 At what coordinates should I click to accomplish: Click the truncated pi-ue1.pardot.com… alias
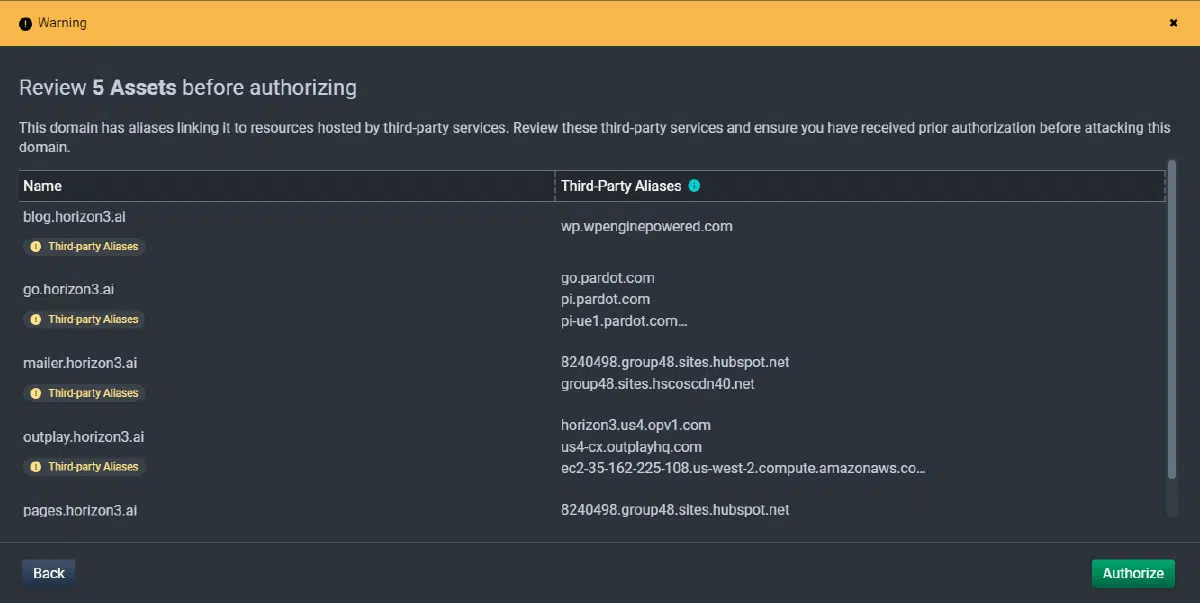[625, 321]
